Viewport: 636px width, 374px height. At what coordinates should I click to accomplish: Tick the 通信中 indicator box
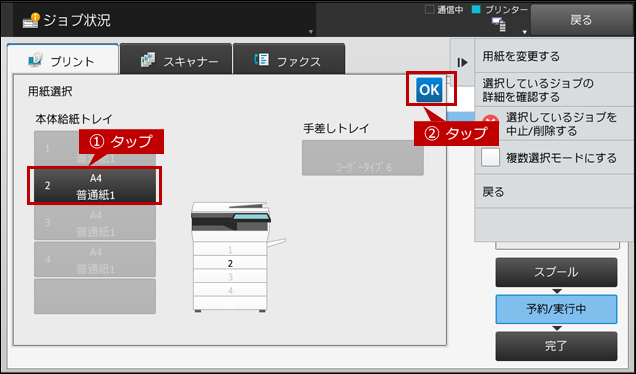click(429, 10)
